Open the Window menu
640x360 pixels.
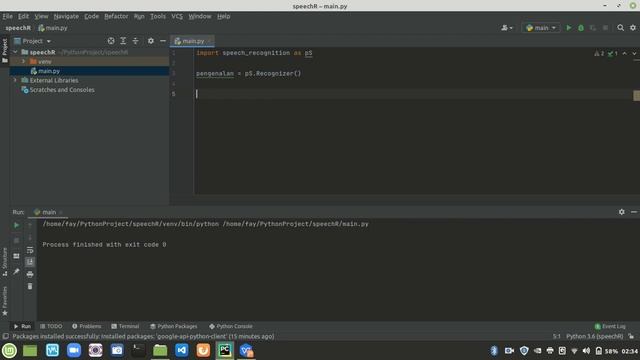pyautogui.click(x=200, y=16)
